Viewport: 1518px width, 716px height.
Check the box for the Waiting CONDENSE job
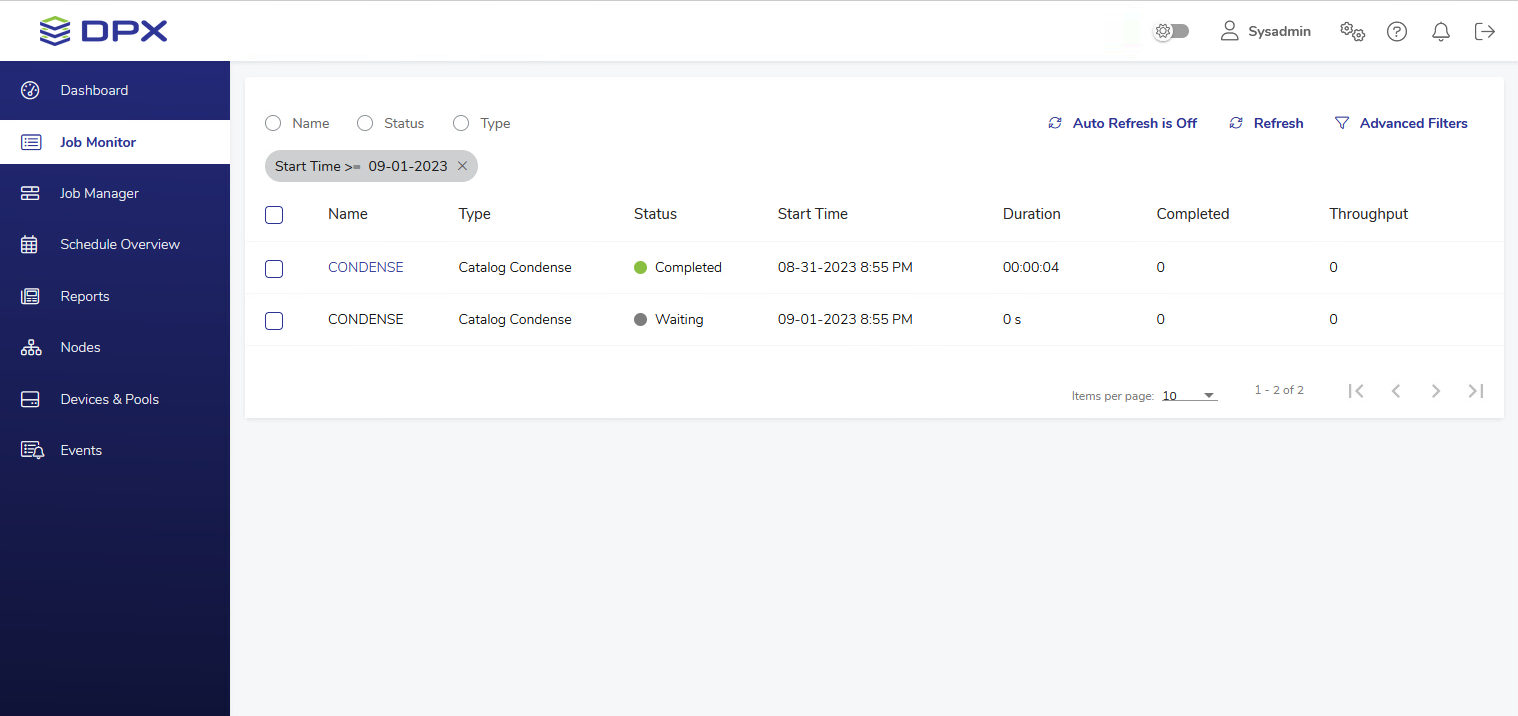pos(274,320)
